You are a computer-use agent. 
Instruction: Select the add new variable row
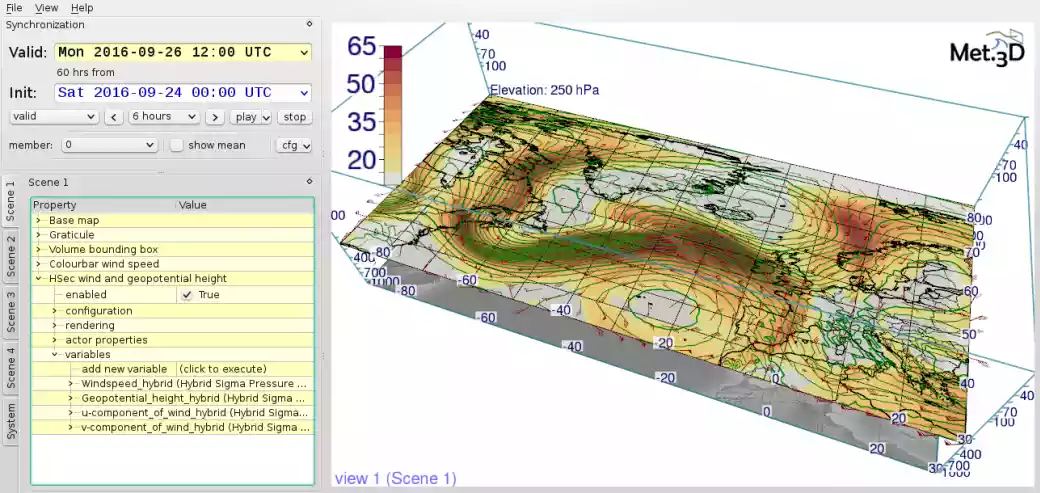point(172,369)
